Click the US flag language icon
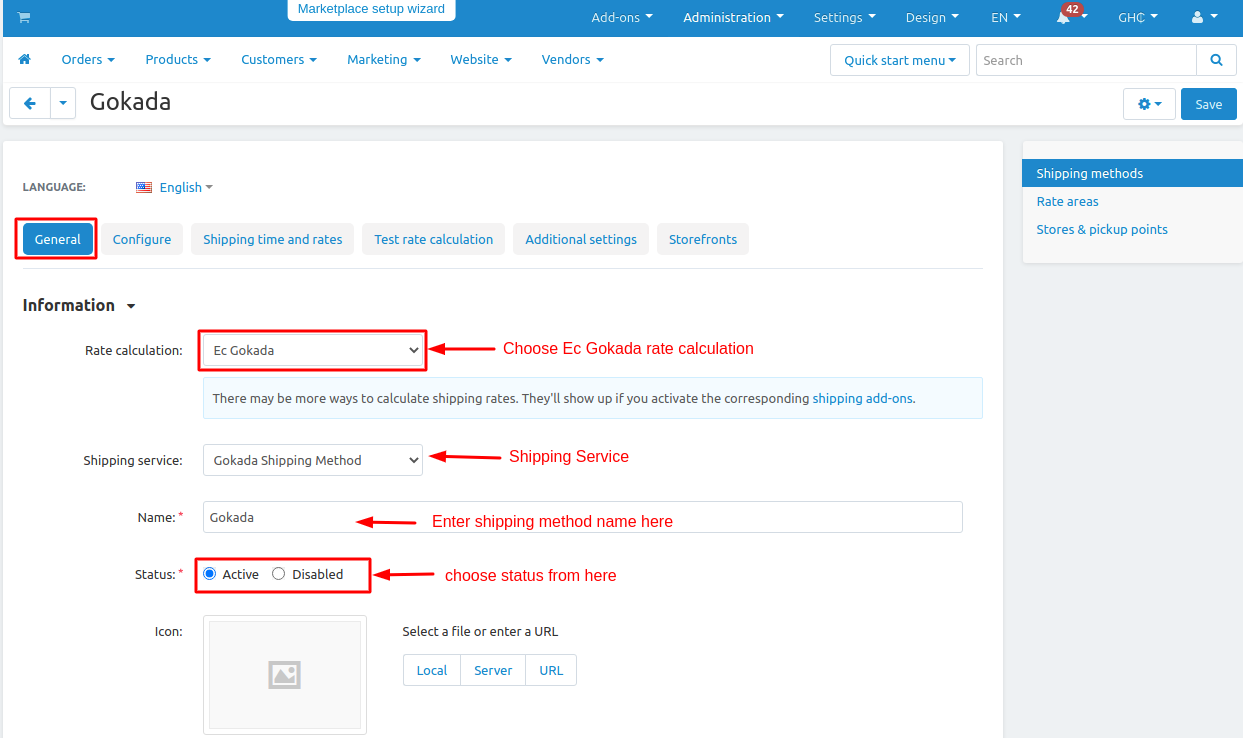Image resolution: width=1243 pixels, height=738 pixels. [144, 187]
